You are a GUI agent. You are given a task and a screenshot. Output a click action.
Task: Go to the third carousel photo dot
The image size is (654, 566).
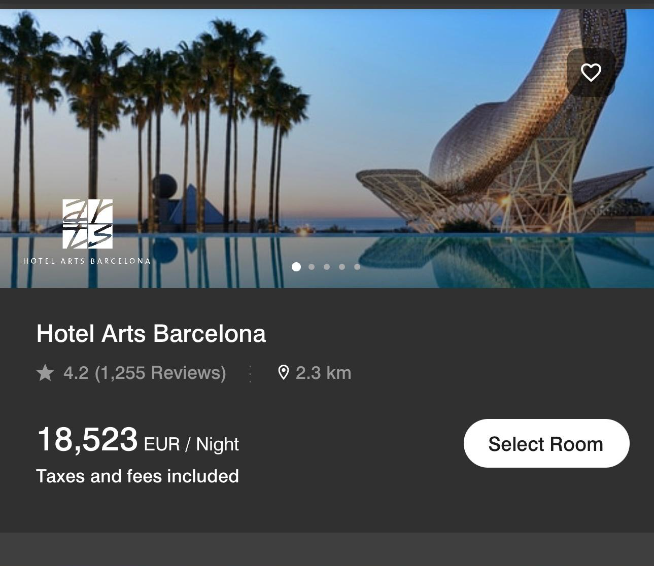click(327, 267)
